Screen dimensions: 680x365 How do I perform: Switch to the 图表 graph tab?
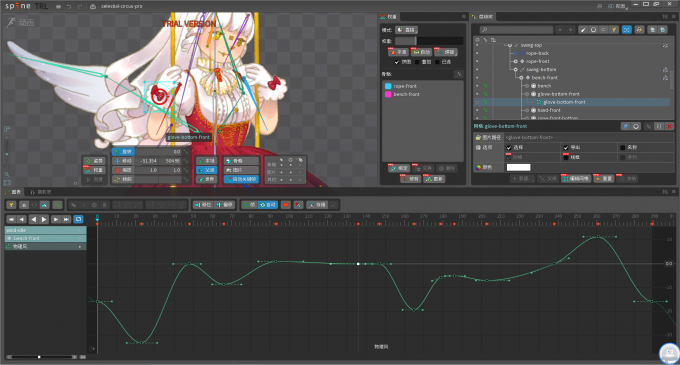click(x=13, y=192)
